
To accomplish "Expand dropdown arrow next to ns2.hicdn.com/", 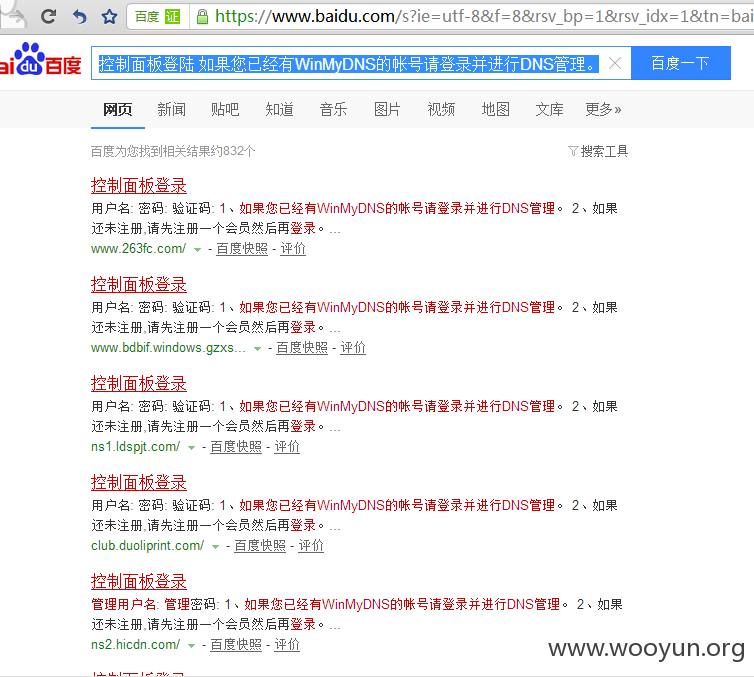I will [191, 646].
